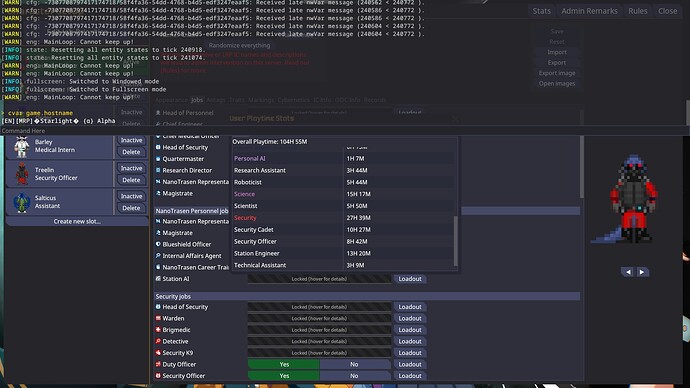The image size is (690, 388).
Task: Select Salticus character avatar
Action: coord(21,202)
